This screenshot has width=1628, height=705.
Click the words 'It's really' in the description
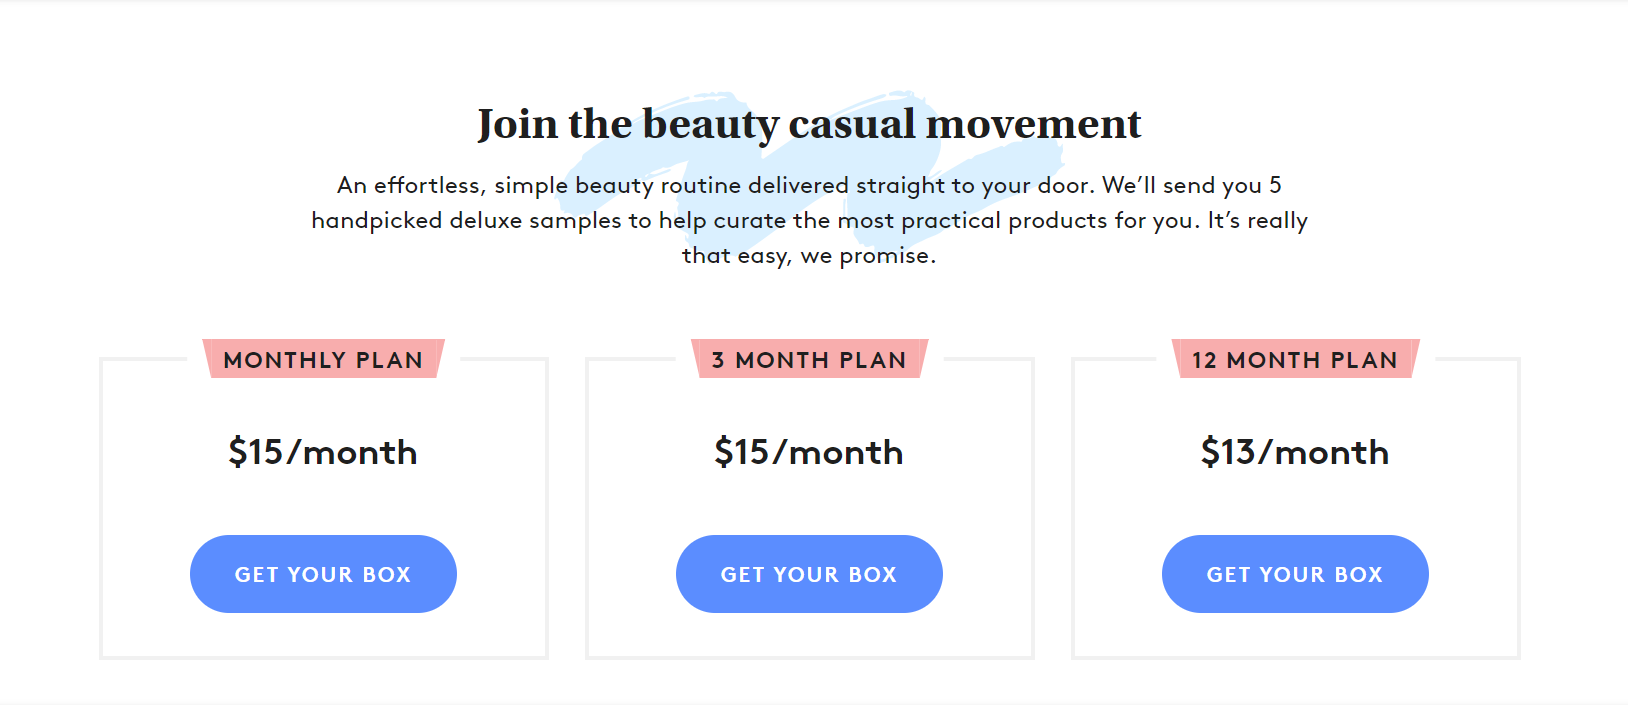(1257, 220)
